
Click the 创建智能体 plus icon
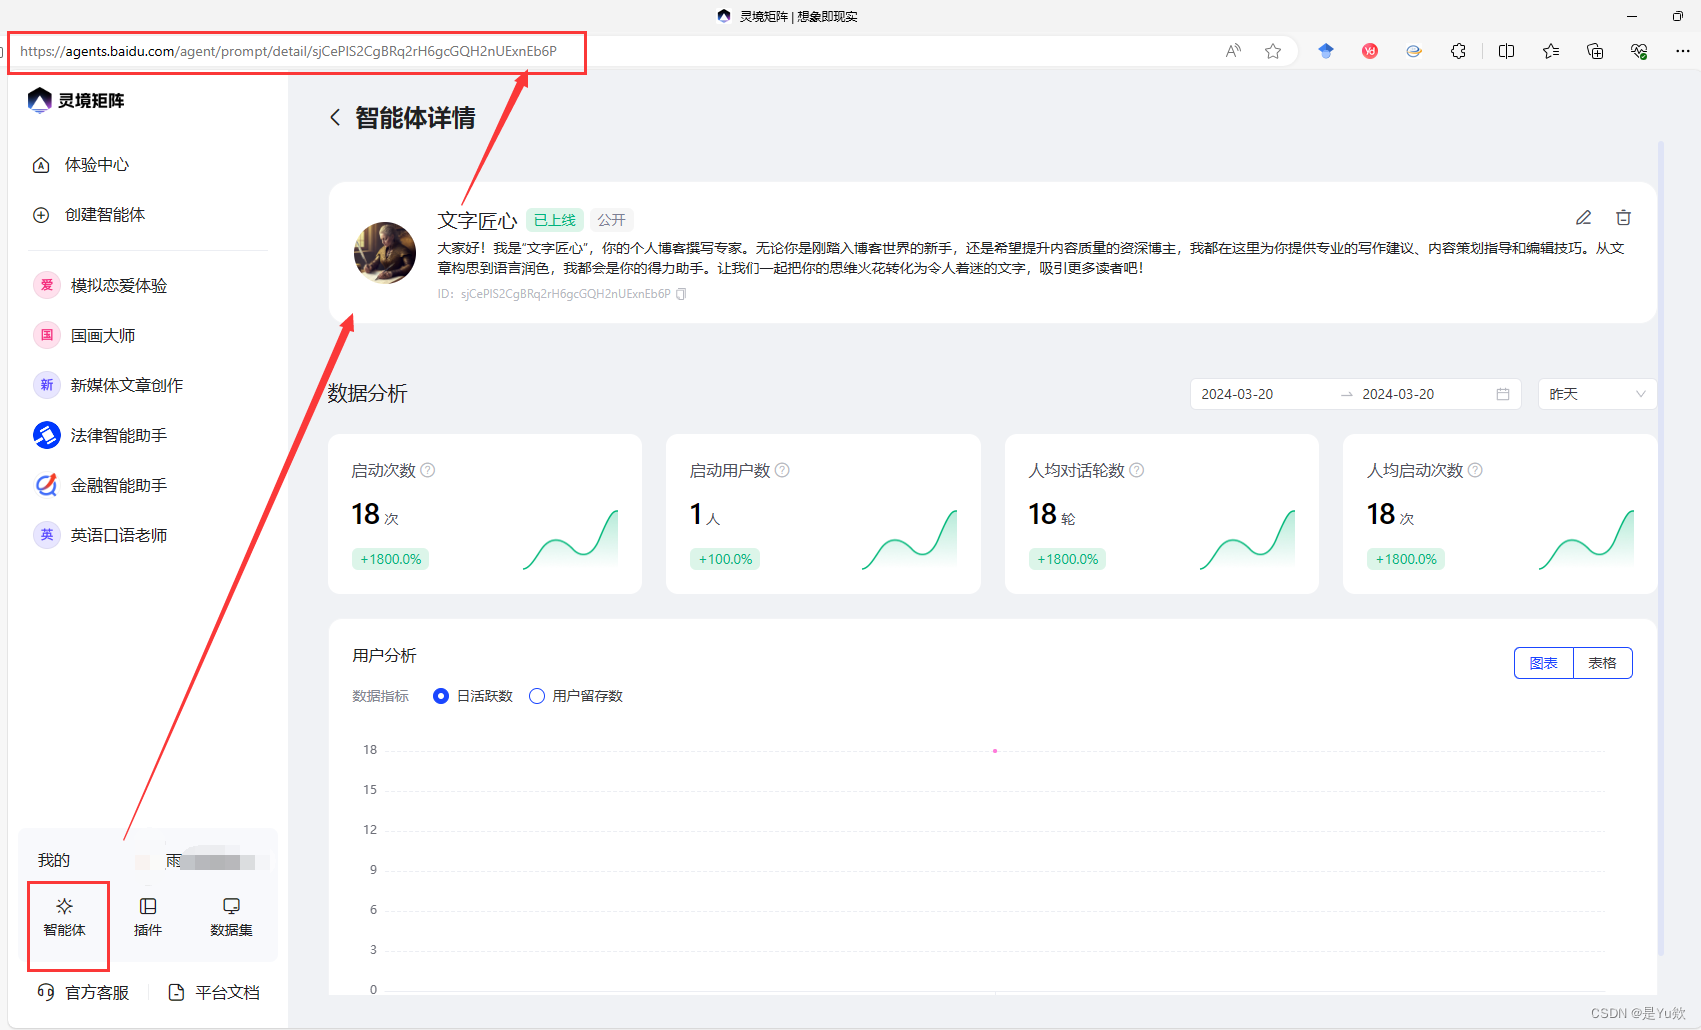[x=41, y=215]
